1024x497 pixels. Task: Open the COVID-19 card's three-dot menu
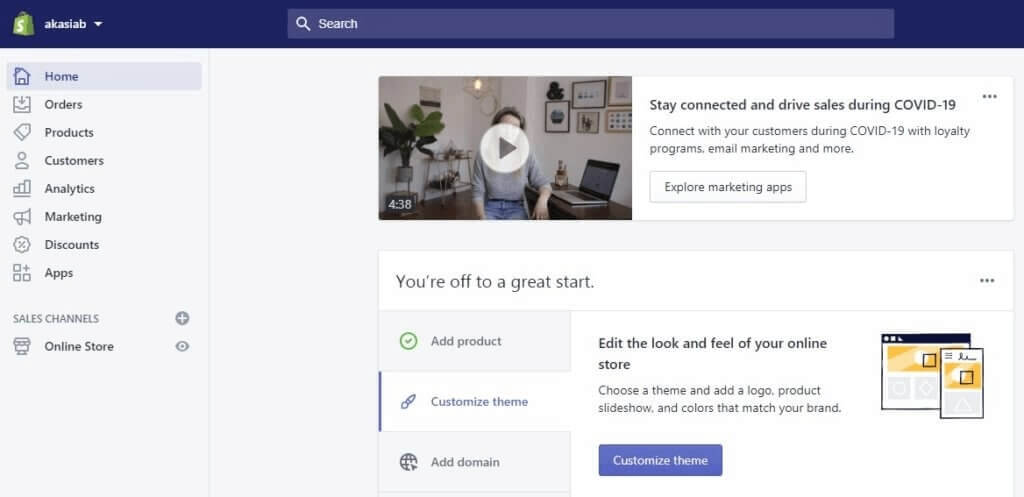pos(989,97)
